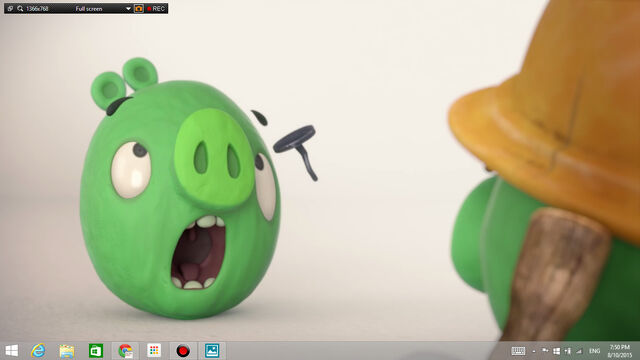This screenshot has height=360, width=640.
Task: Open the clock showing 7:50 PM
Action: (620, 351)
